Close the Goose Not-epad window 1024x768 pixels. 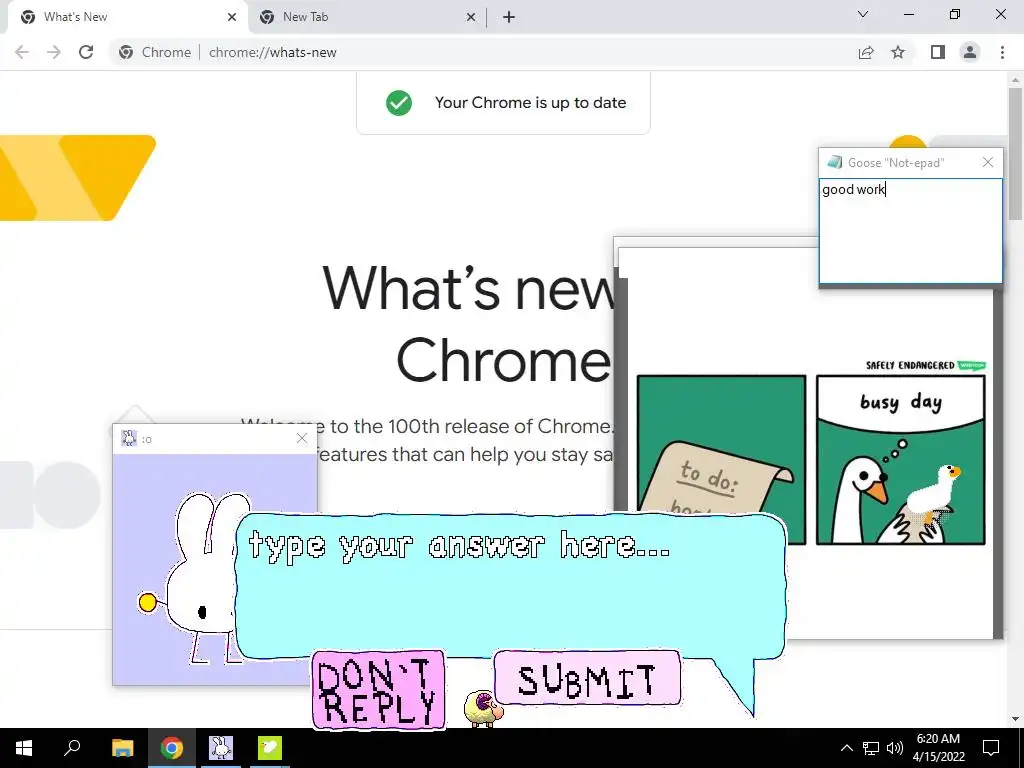[x=987, y=162]
